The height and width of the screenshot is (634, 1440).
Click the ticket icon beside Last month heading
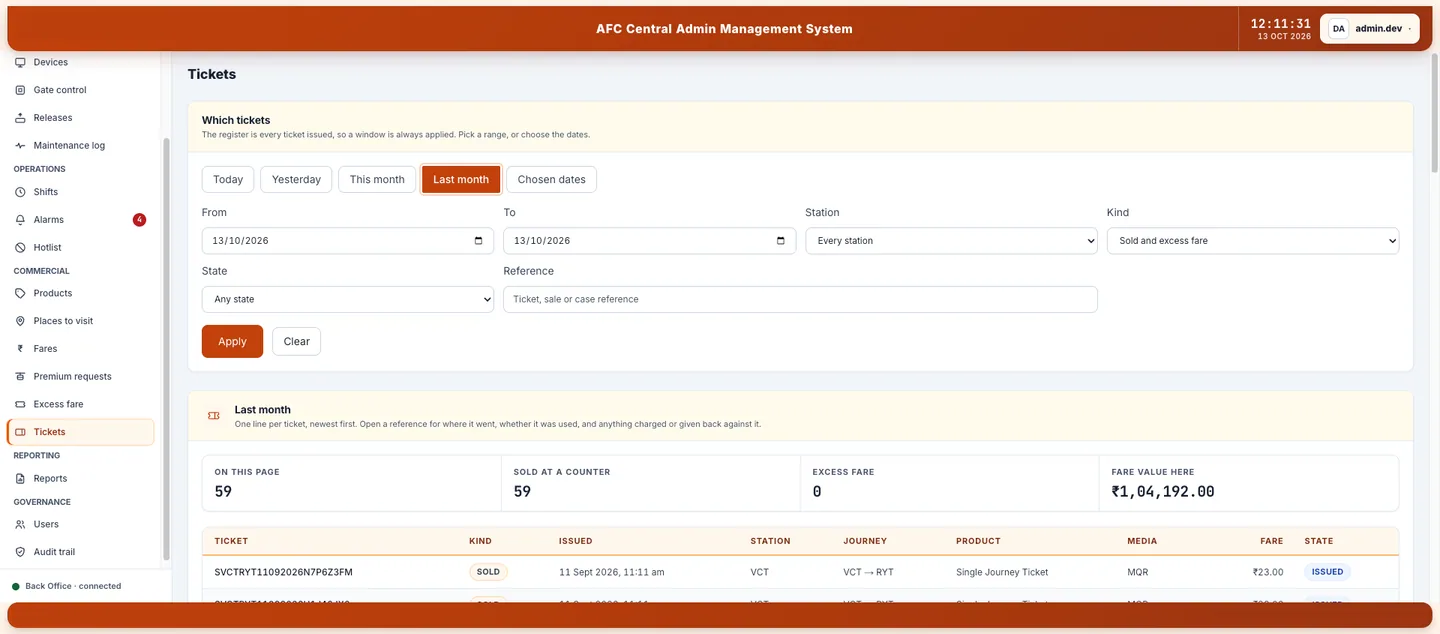213,416
